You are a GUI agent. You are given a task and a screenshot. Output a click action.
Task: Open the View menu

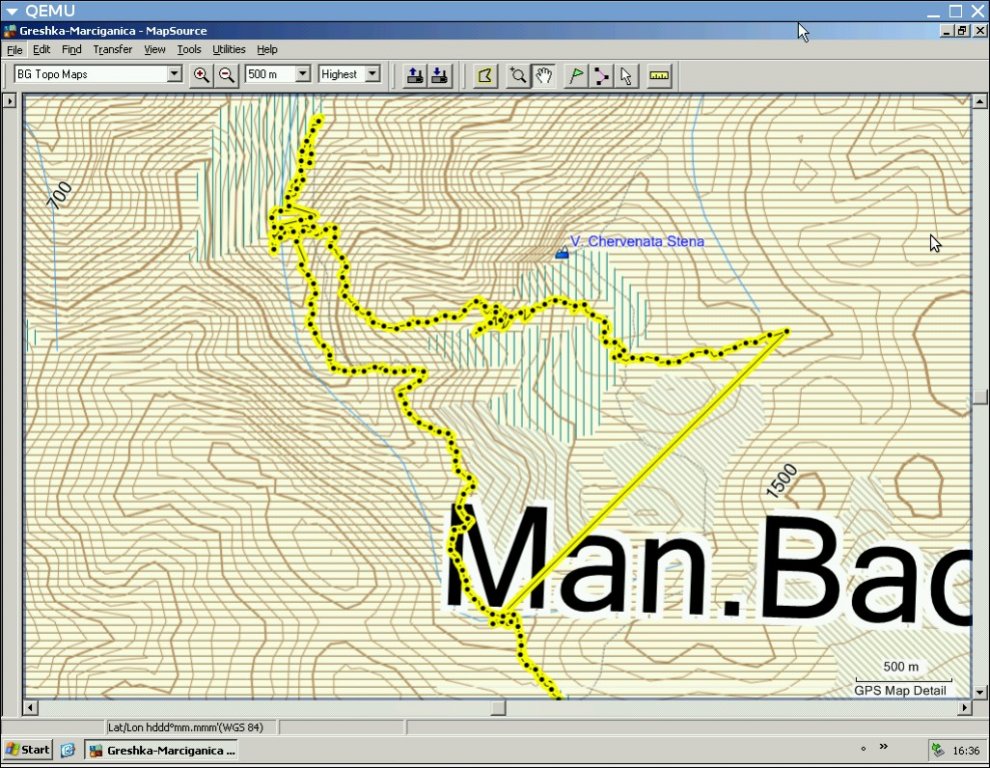(x=154, y=49)
